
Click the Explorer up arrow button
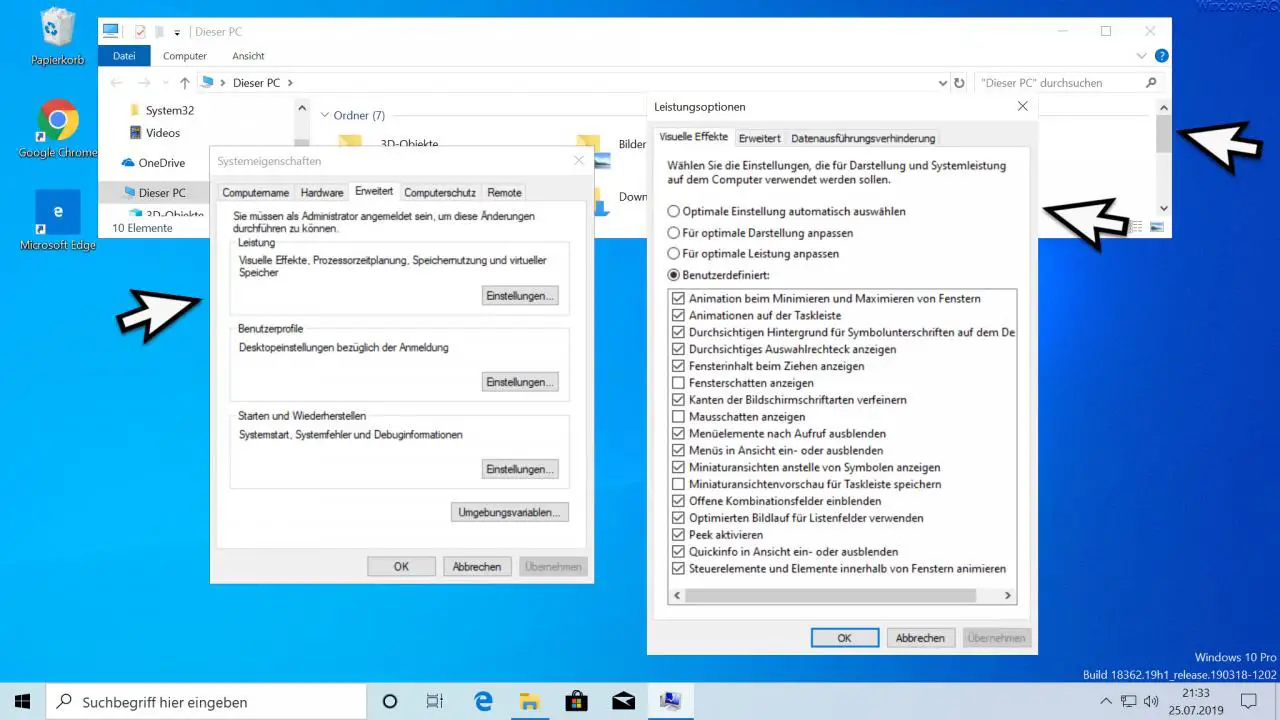point(185,83)
